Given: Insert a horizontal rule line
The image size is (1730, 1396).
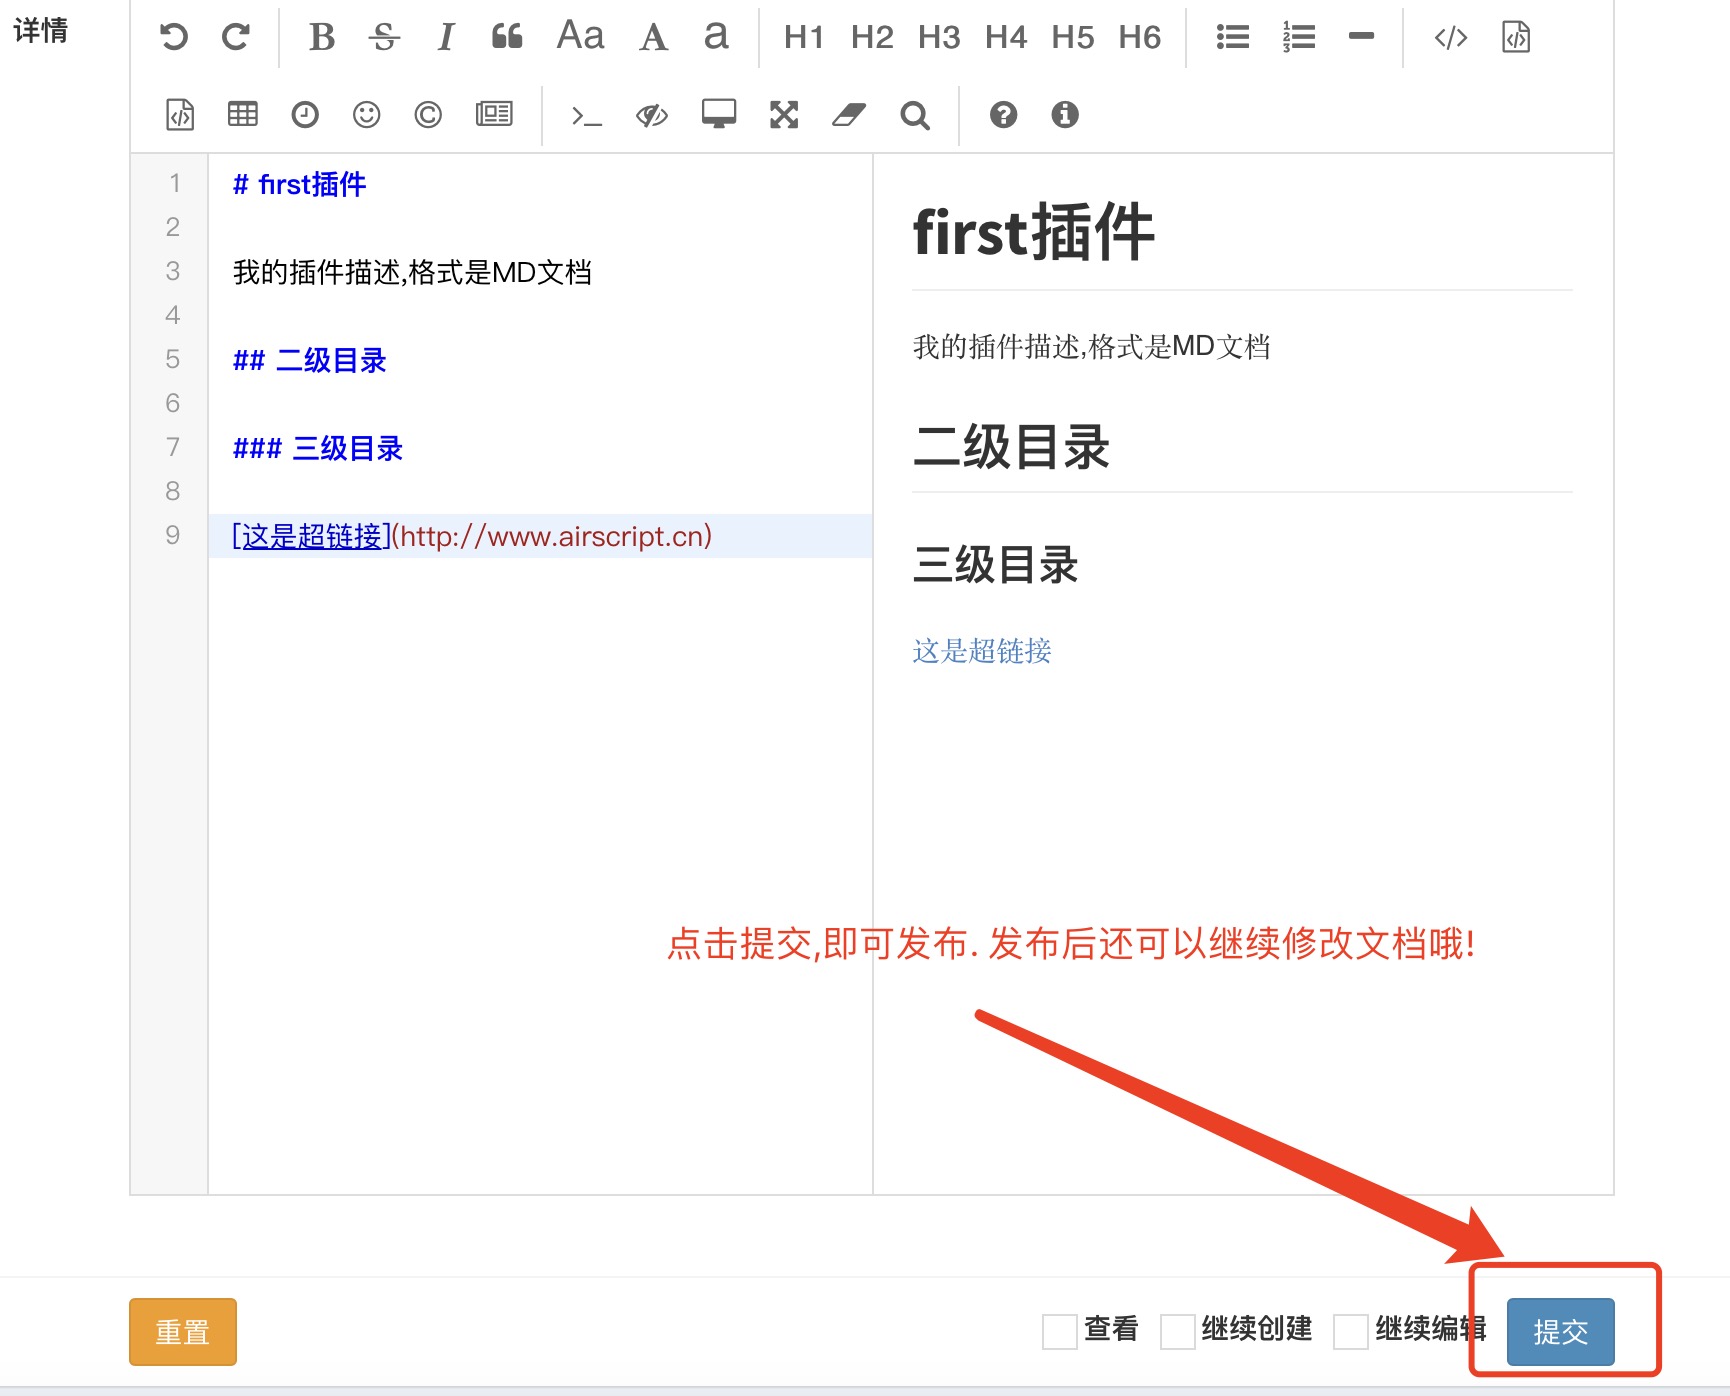Looking at the screenshot, I should point(1361,37).
